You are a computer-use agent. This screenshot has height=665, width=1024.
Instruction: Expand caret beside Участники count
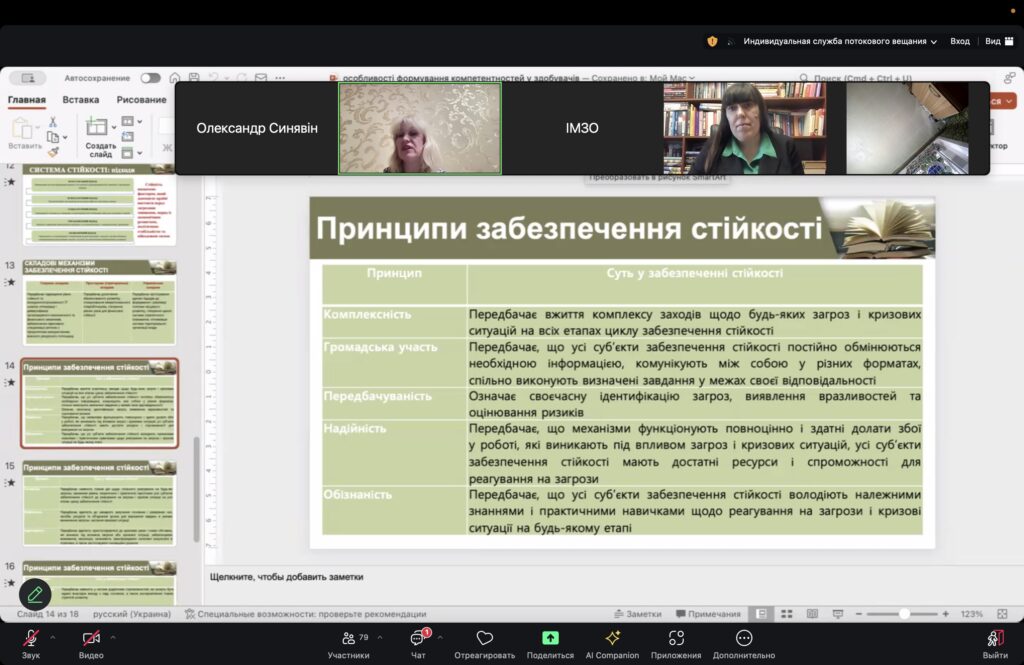(x=380, y=638)
